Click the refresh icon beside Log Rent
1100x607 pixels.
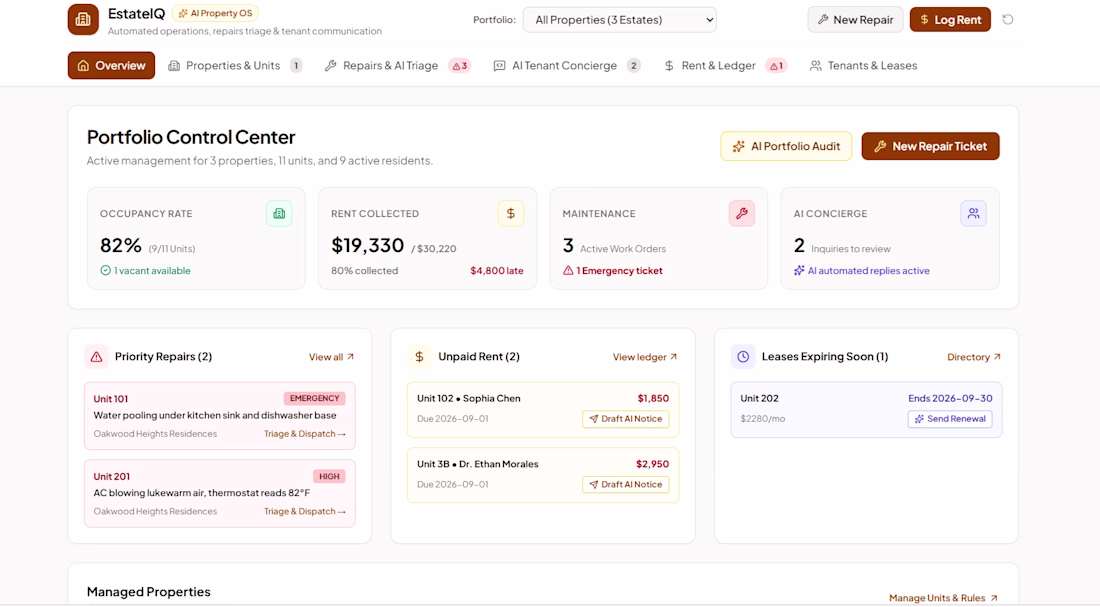[x=1007, y=20]
